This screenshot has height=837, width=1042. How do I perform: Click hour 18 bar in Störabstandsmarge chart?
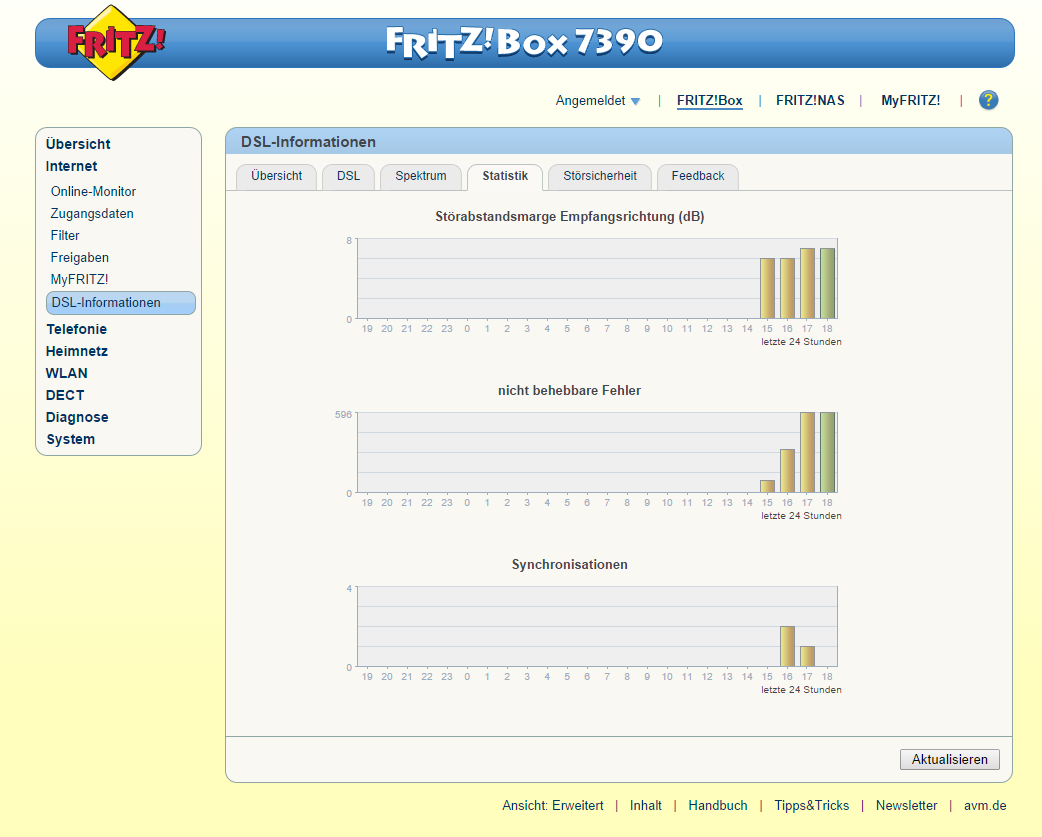pyautogui.click(x=827, y=283)
